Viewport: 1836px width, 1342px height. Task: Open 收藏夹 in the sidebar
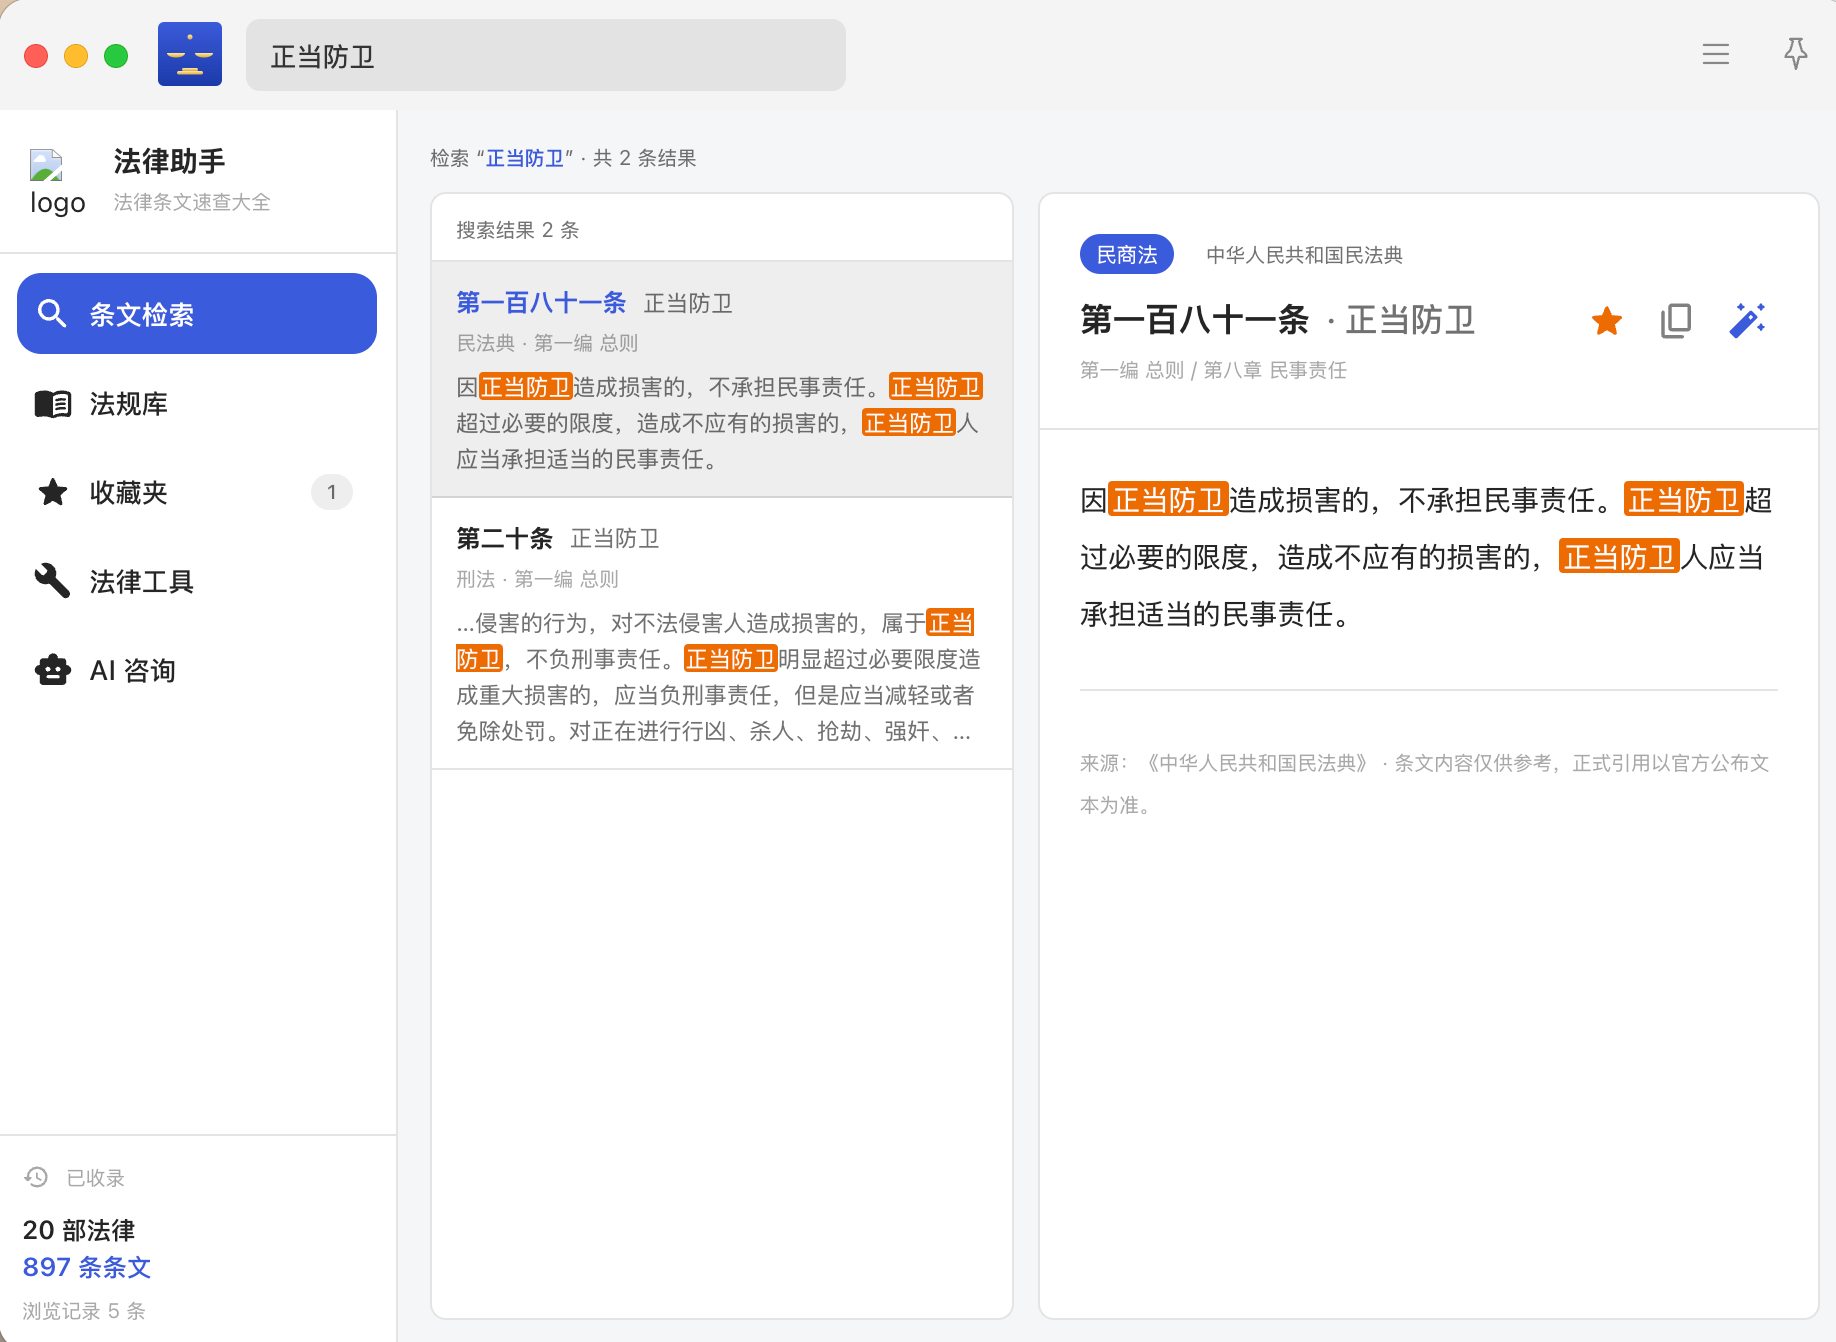(197, 492)
